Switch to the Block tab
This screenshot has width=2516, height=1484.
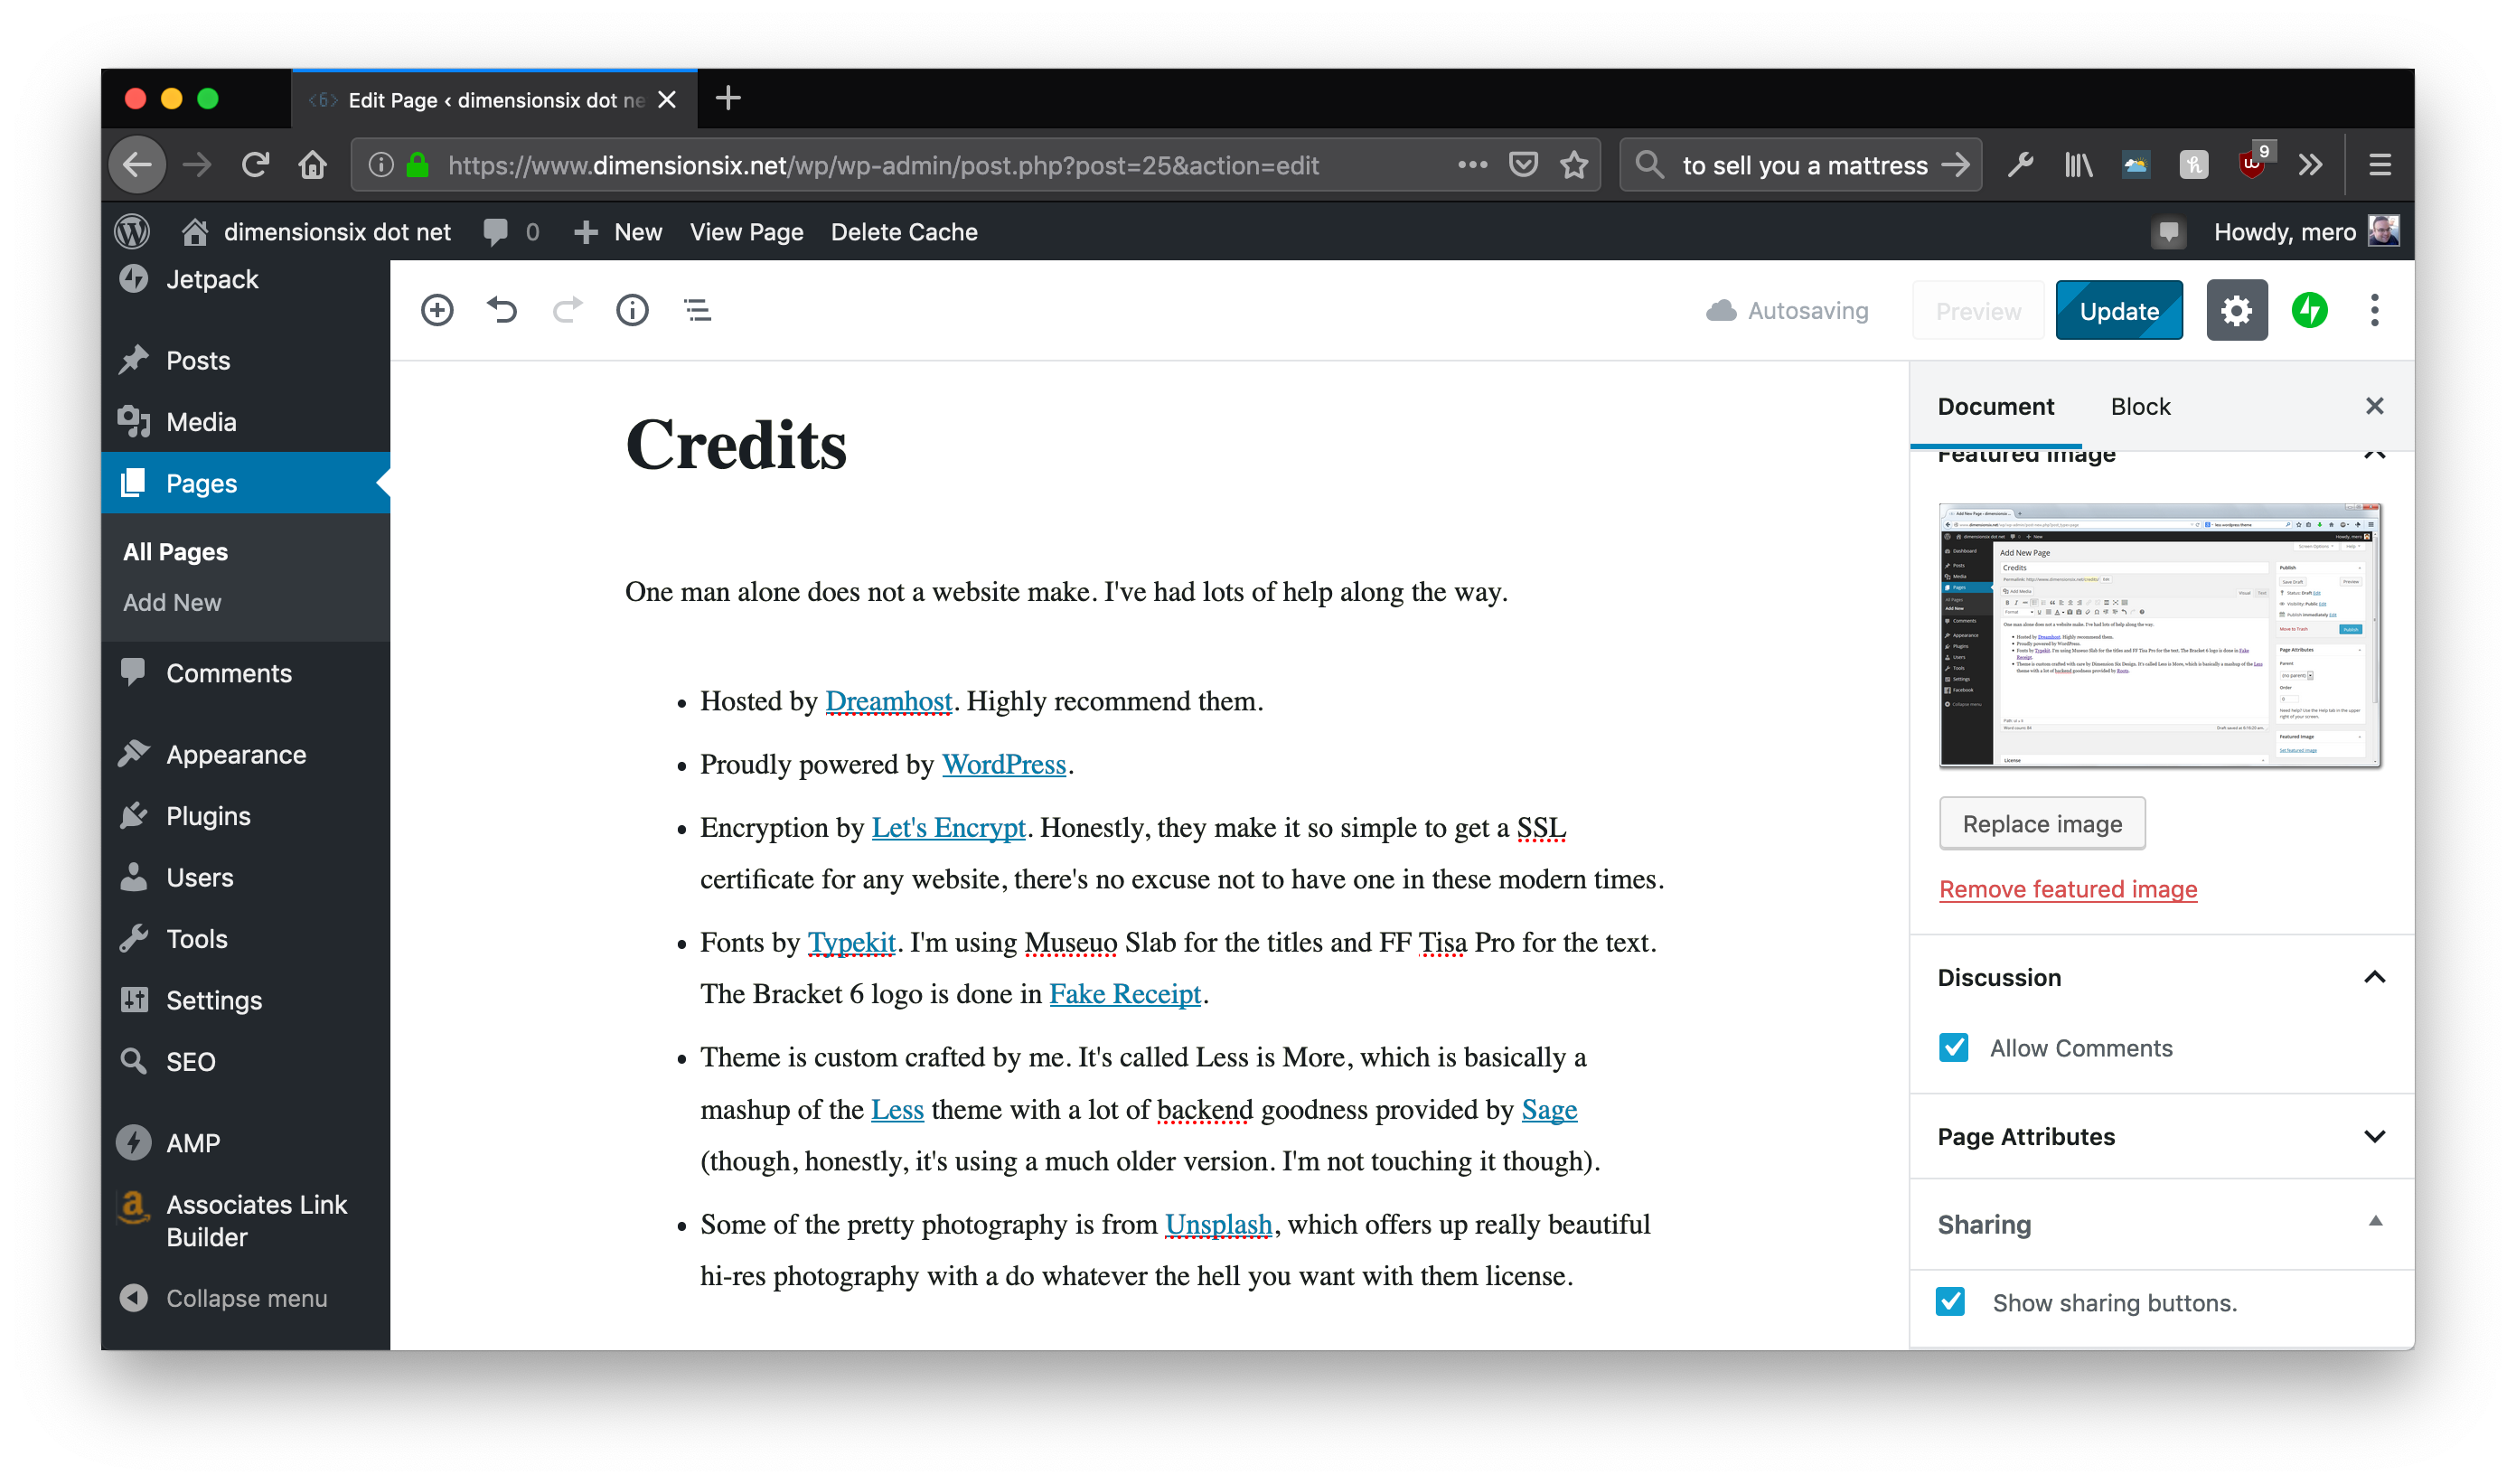[2140, 406]
